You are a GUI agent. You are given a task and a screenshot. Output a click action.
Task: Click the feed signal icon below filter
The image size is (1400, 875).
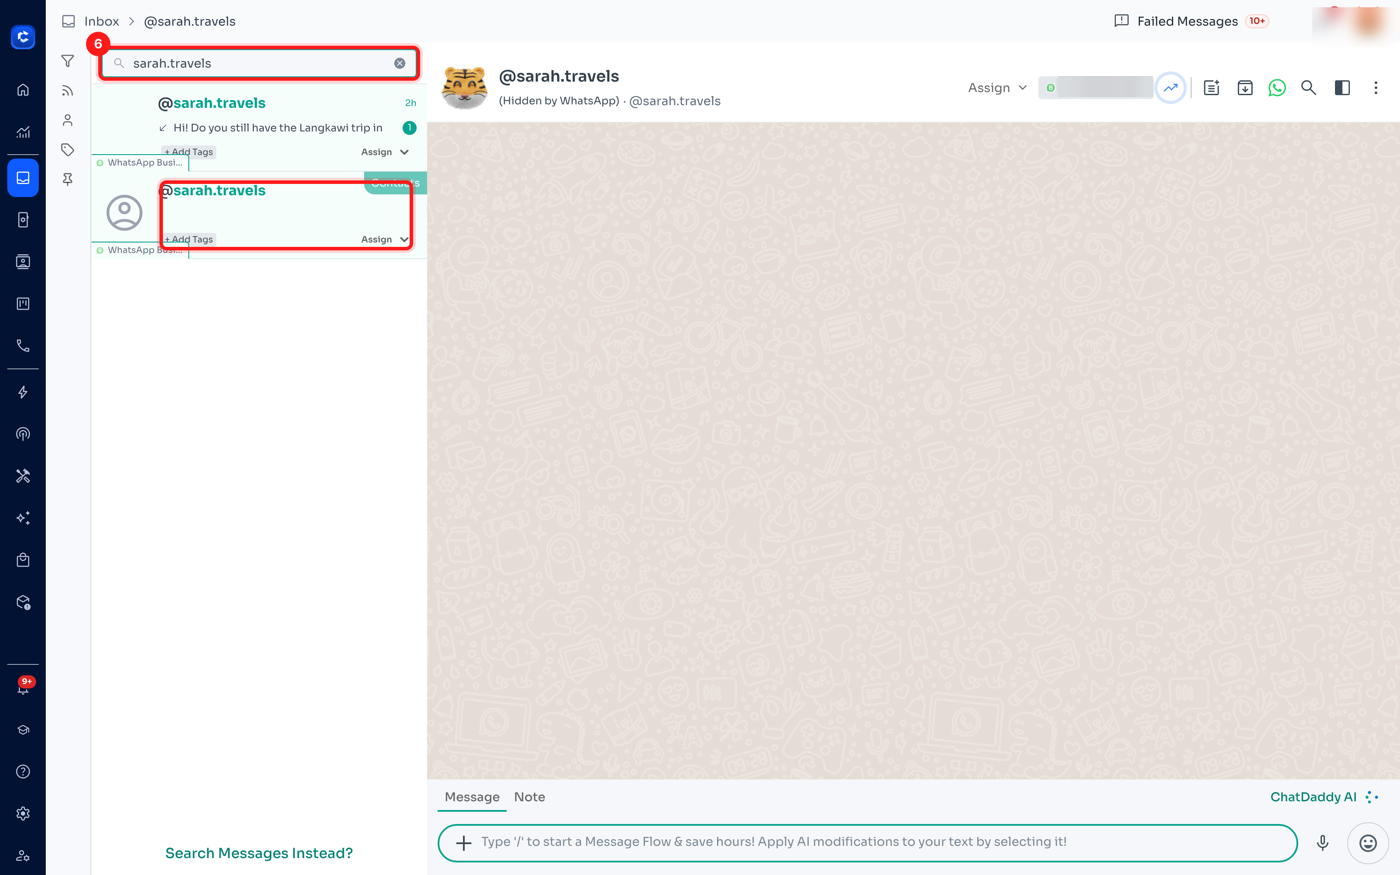[68, 91]
